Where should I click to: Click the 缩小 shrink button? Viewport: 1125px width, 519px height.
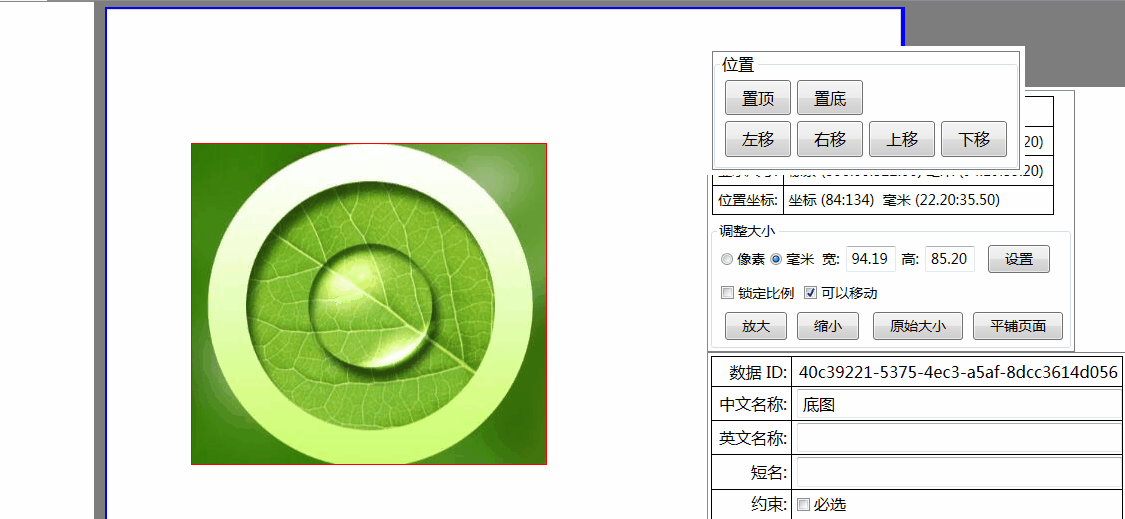click(828, 326)
